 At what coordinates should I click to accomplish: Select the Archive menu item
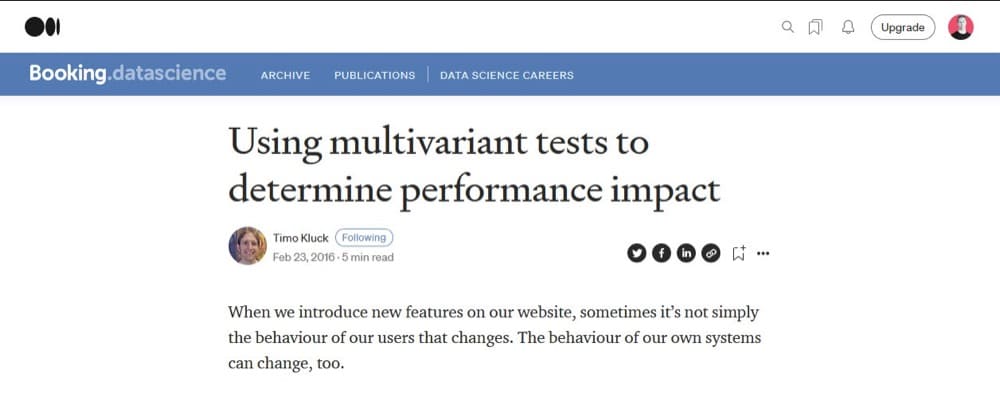point(285,75)
